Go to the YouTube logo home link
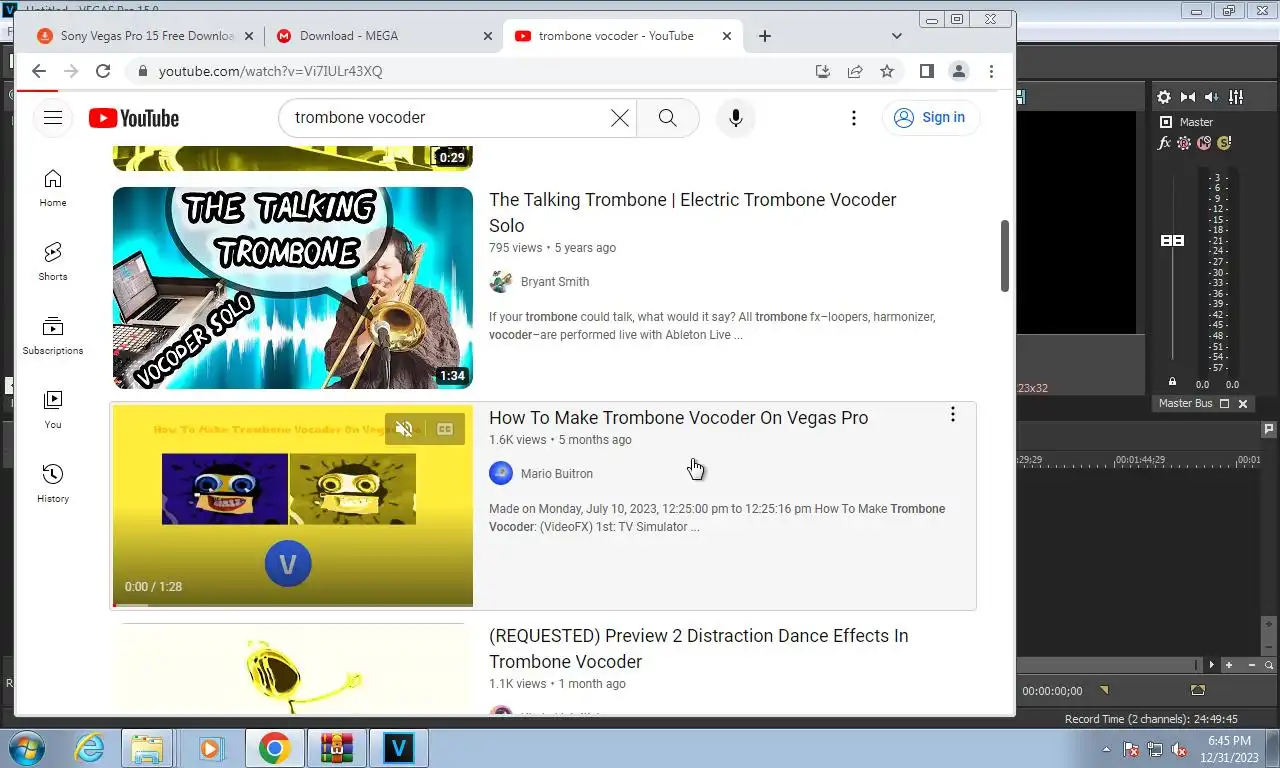 click(134, 118)
